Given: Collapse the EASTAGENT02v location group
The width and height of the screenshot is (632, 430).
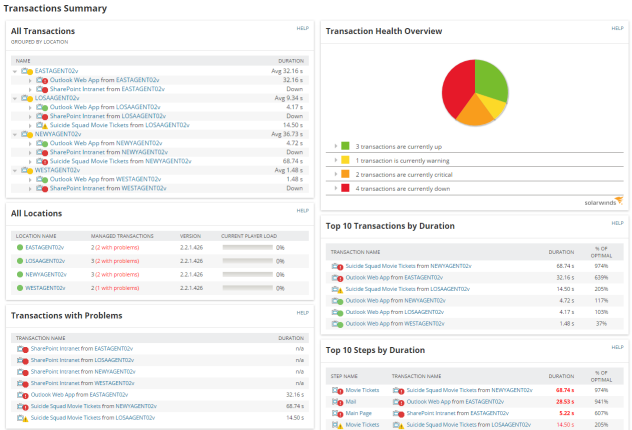Looking at the screenshot, I should [15, 71].
